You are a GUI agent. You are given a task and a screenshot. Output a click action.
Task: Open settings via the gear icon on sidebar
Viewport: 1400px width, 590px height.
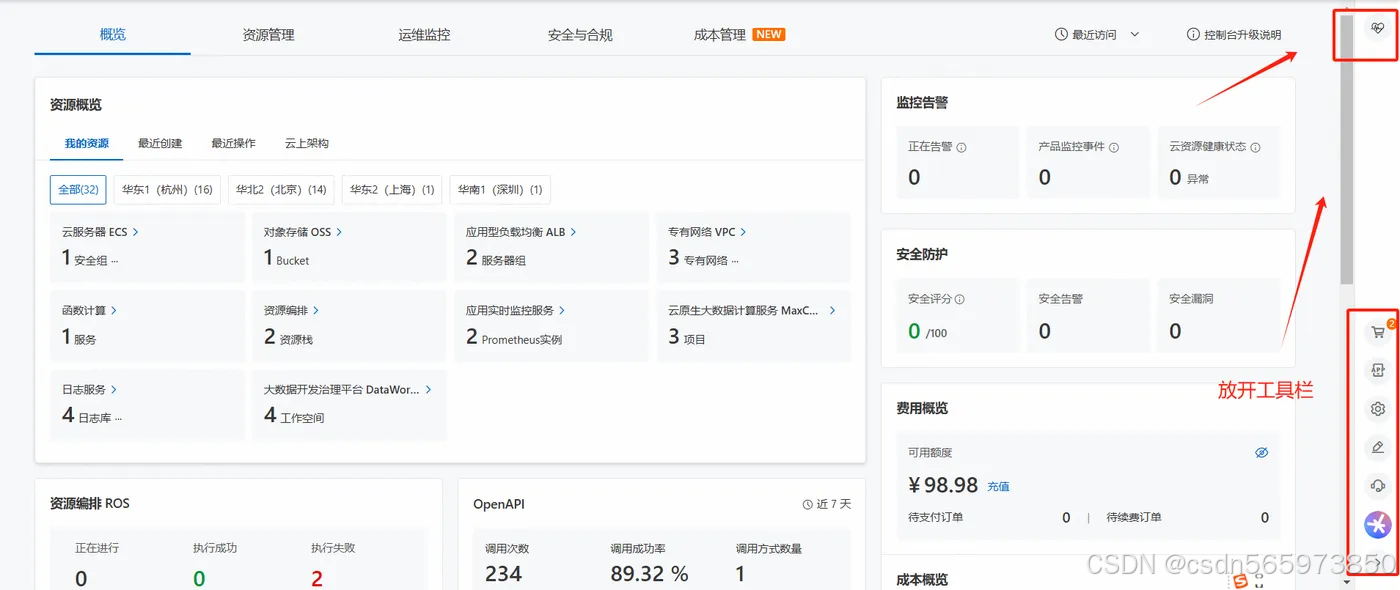point(1377,408)
